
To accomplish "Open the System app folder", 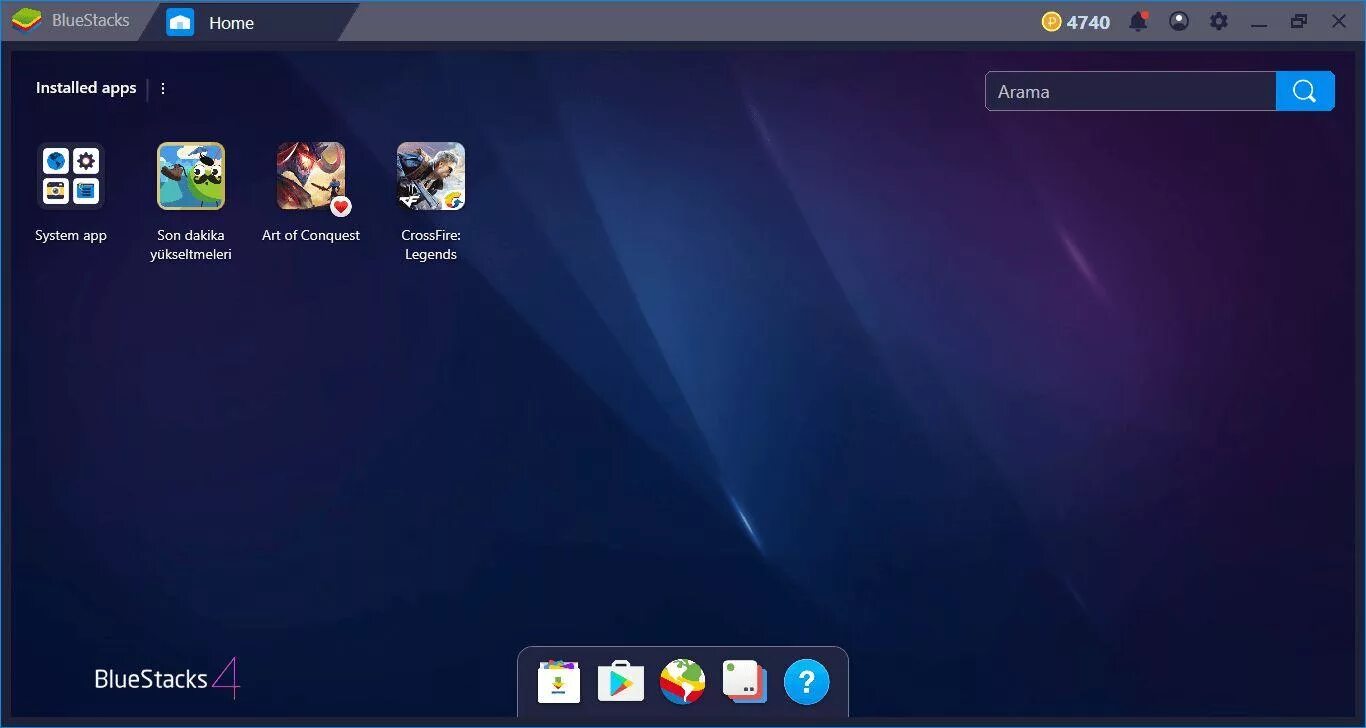I will (x=71, y=176).
